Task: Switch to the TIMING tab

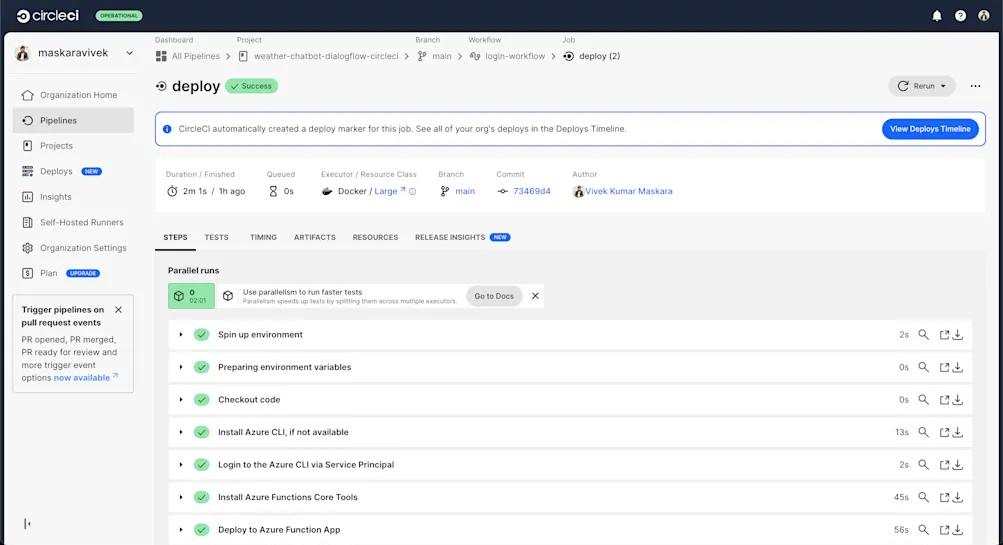Action: [x=264, y=237]
